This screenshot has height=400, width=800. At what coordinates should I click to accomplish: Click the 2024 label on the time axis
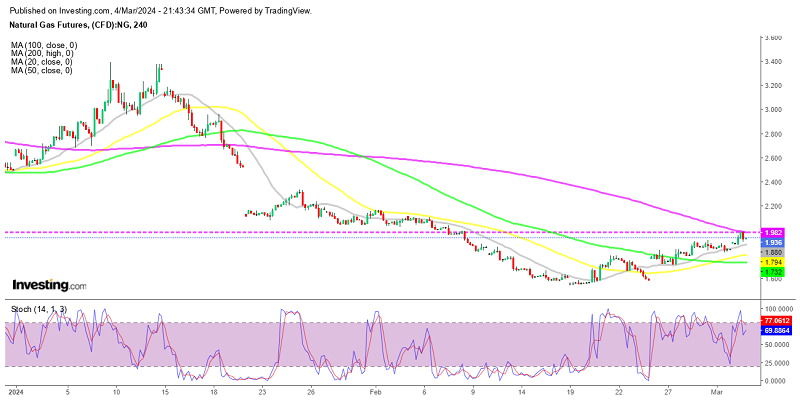14,393
